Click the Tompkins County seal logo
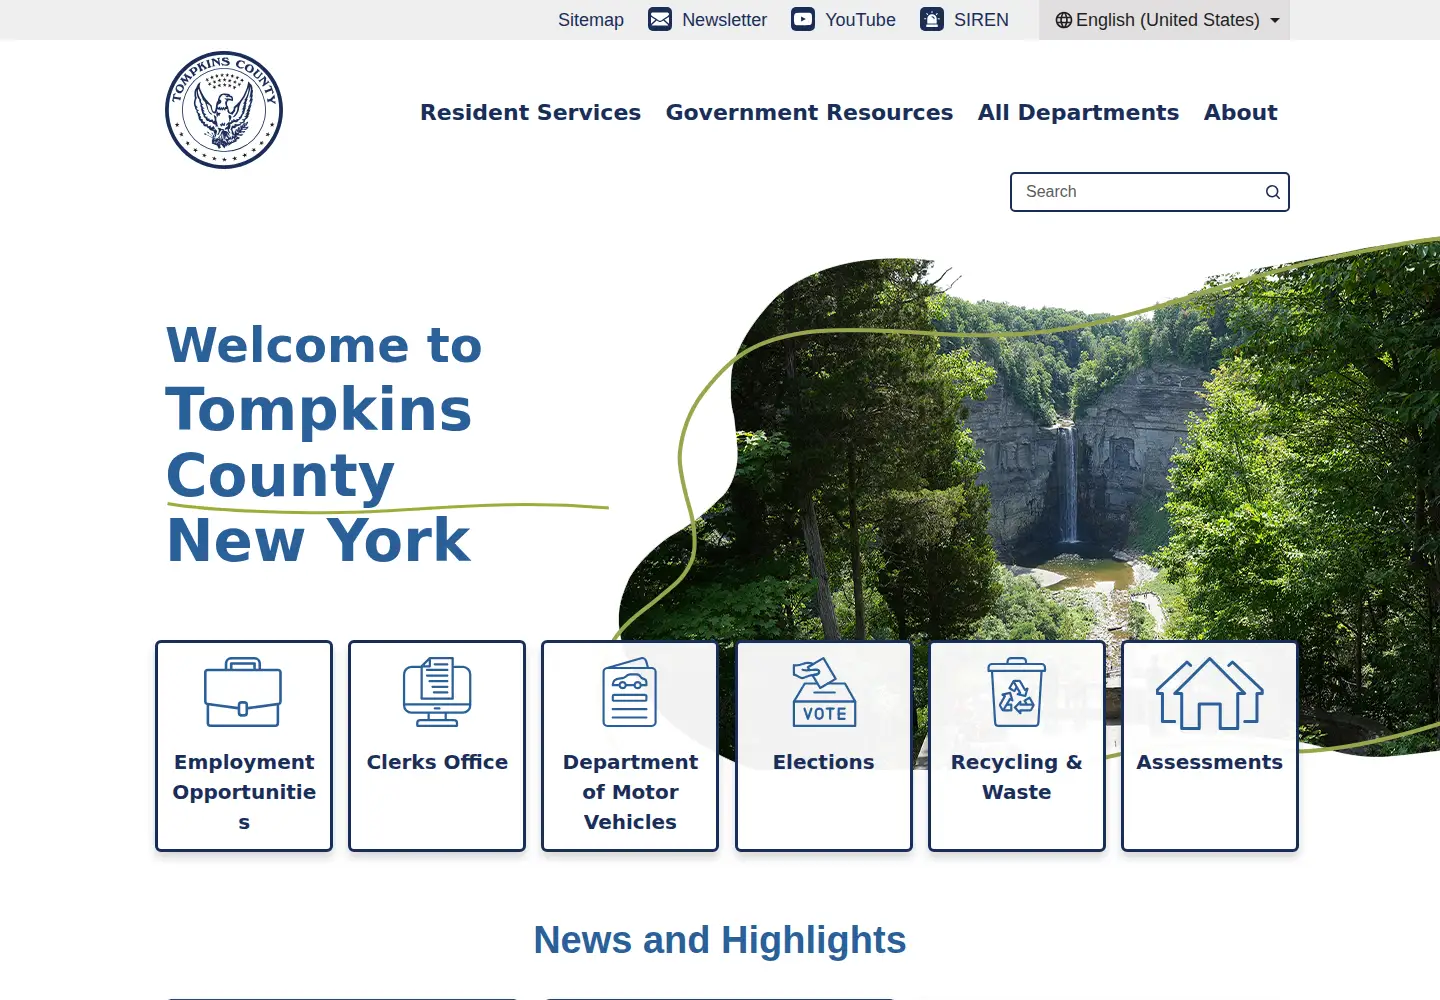This screenshot has height=1000, width=1440. pyautogui.click(x=224, y=110)
